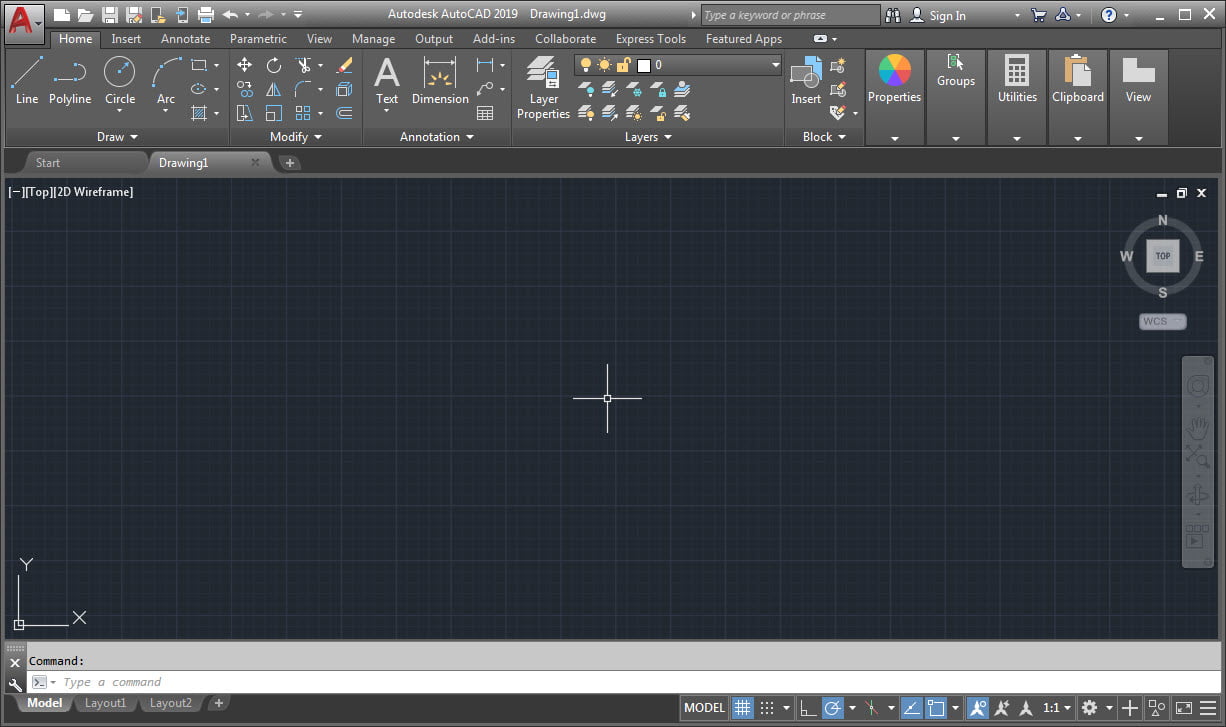The image size is (1226, 727).
Task: Click the Fillet tool icon
Action: click(303, 89)
